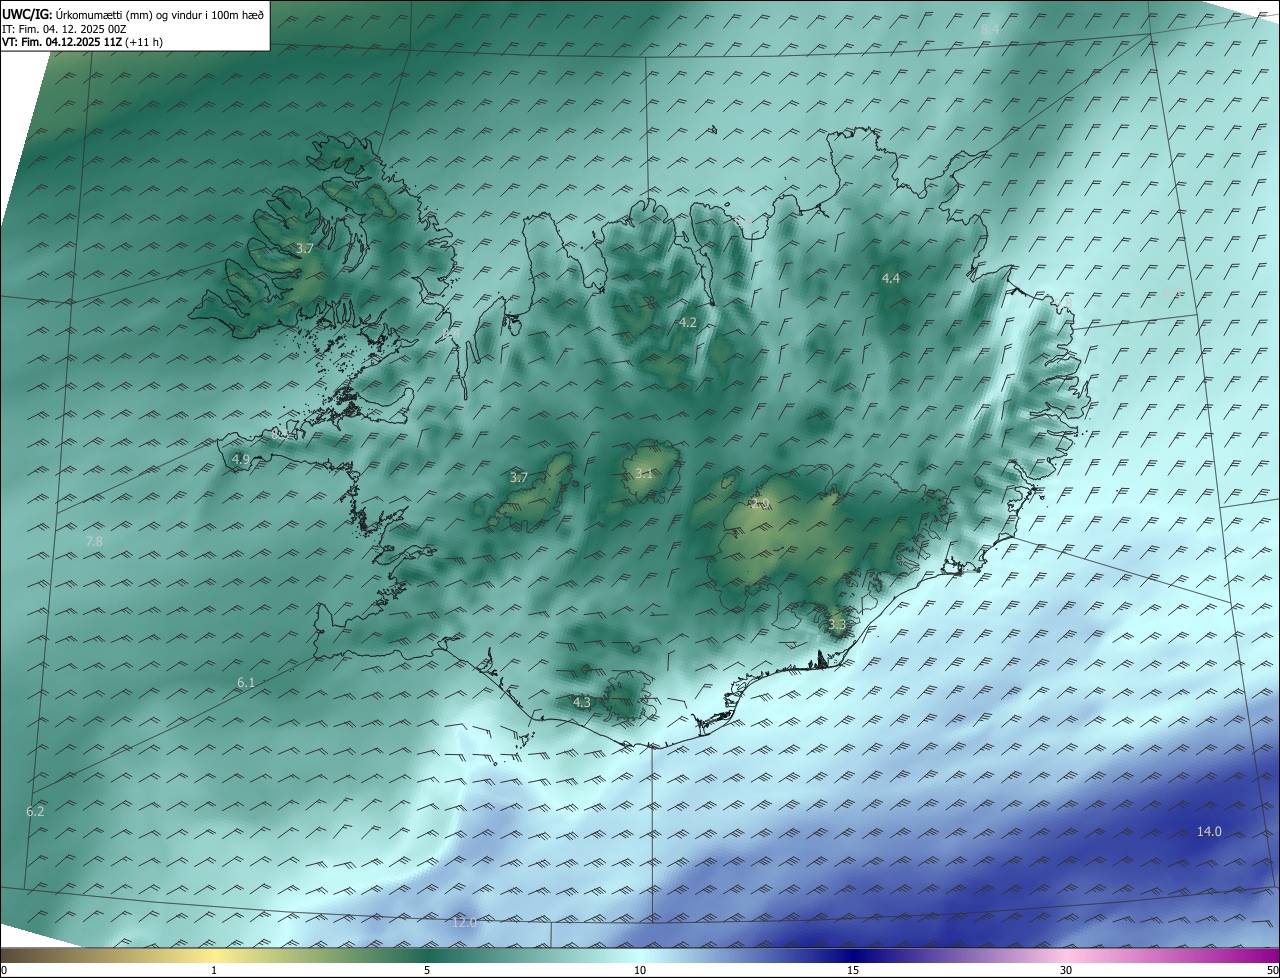Image resolution: width=1280 pixels, height=978 pixels.
Task: Click the 0 tick on the color scale
Action: [4, 970]
